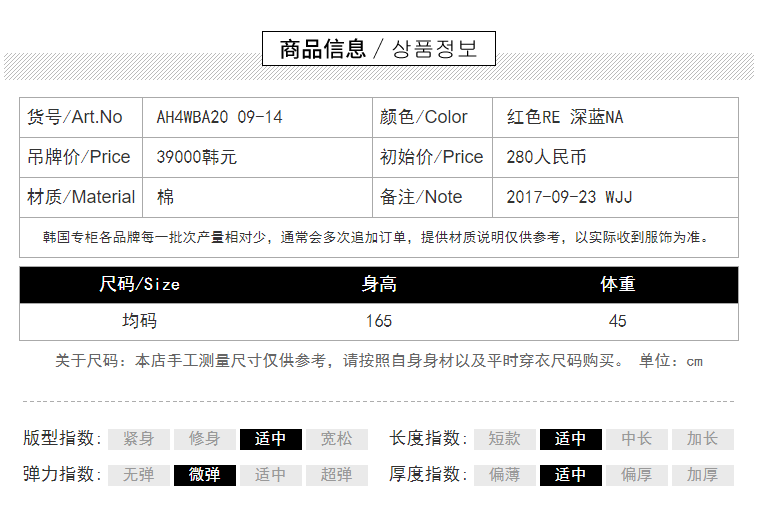Select the 修身 fit option
The image size is (761, 515).
click(204, 439)
